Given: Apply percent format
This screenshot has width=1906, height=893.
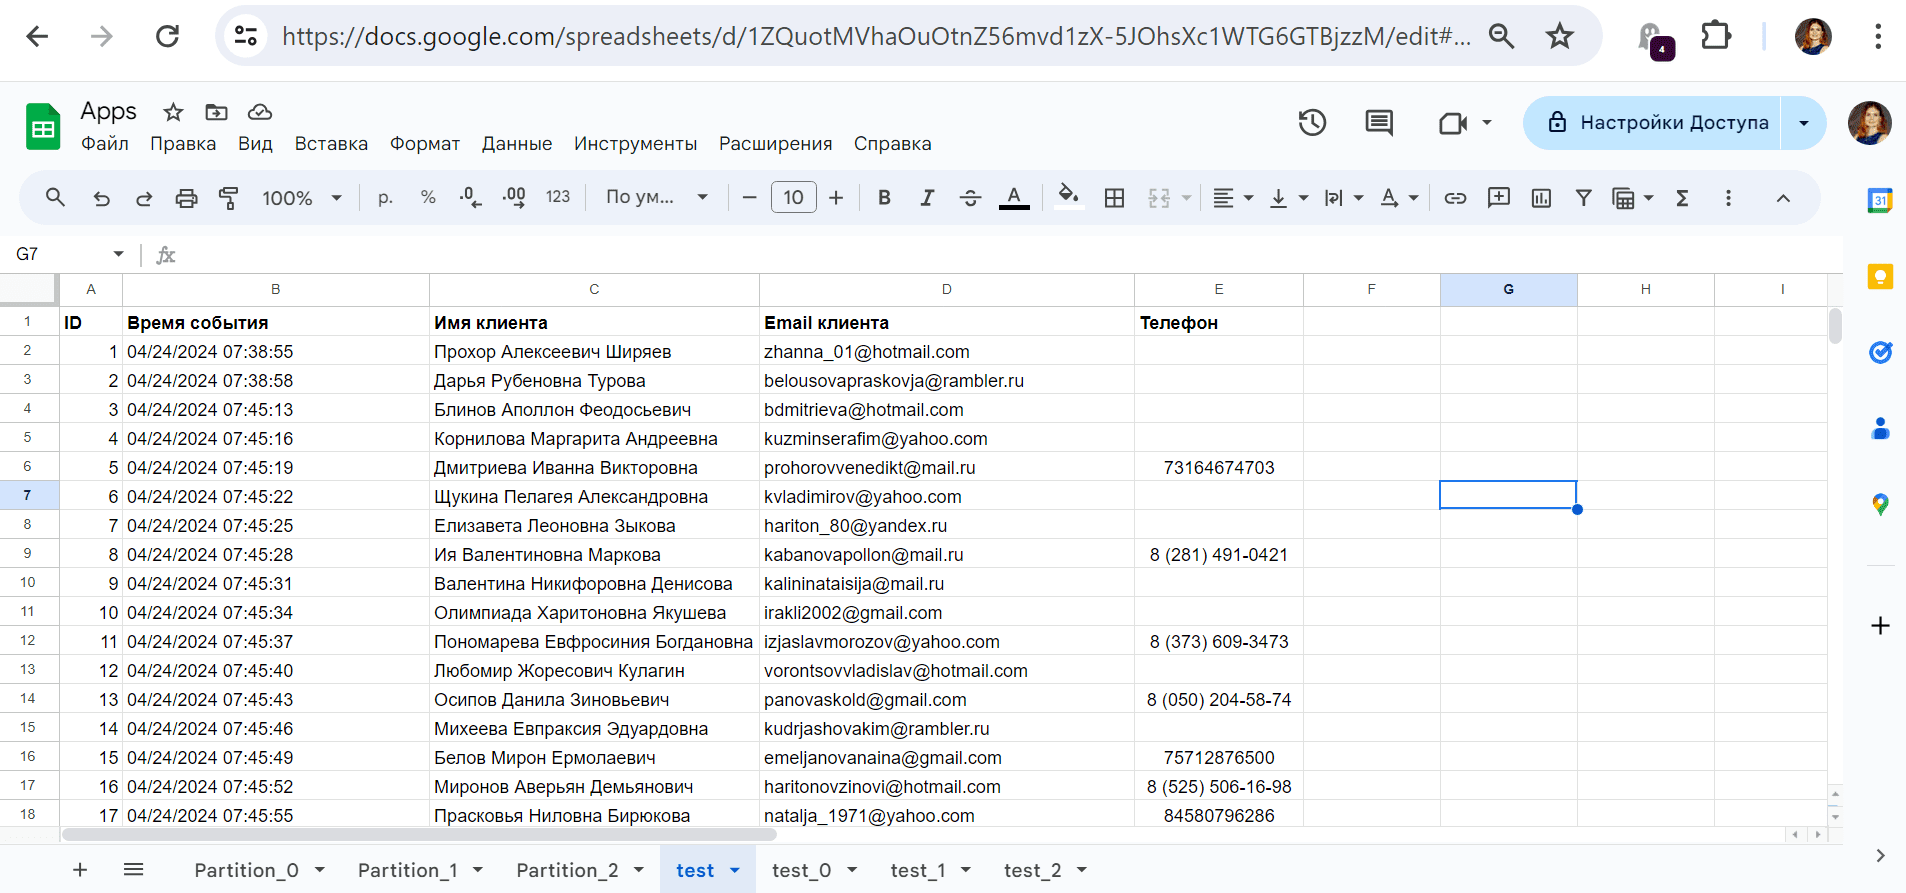Looking at the screenshot, I should pyautogui.click(x=428, y=198).
